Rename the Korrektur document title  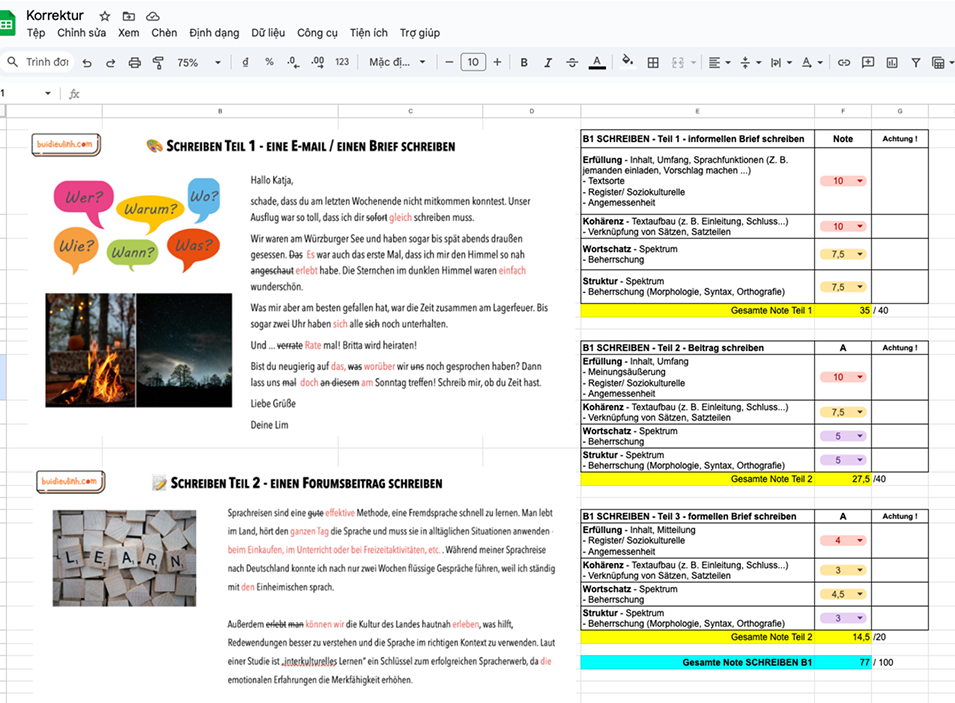(55, 15)
